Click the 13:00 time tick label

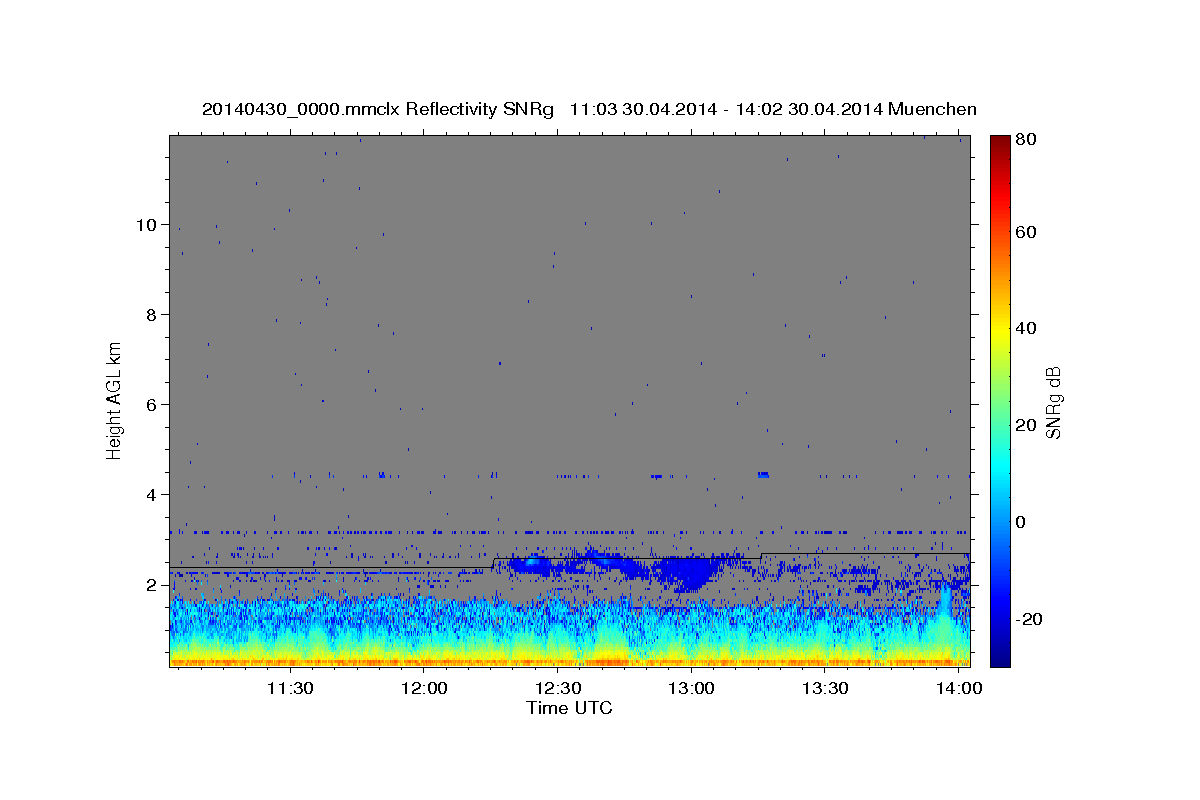691,689
